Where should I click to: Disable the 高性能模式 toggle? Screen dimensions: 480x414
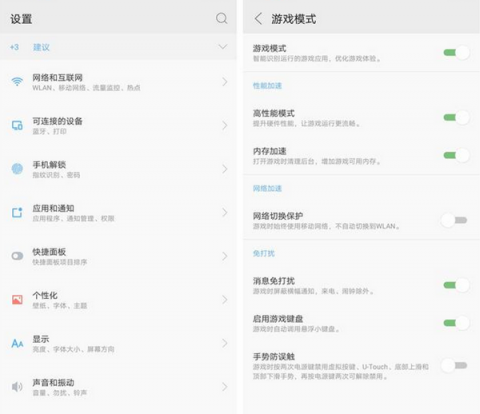[x=457, y=117]
